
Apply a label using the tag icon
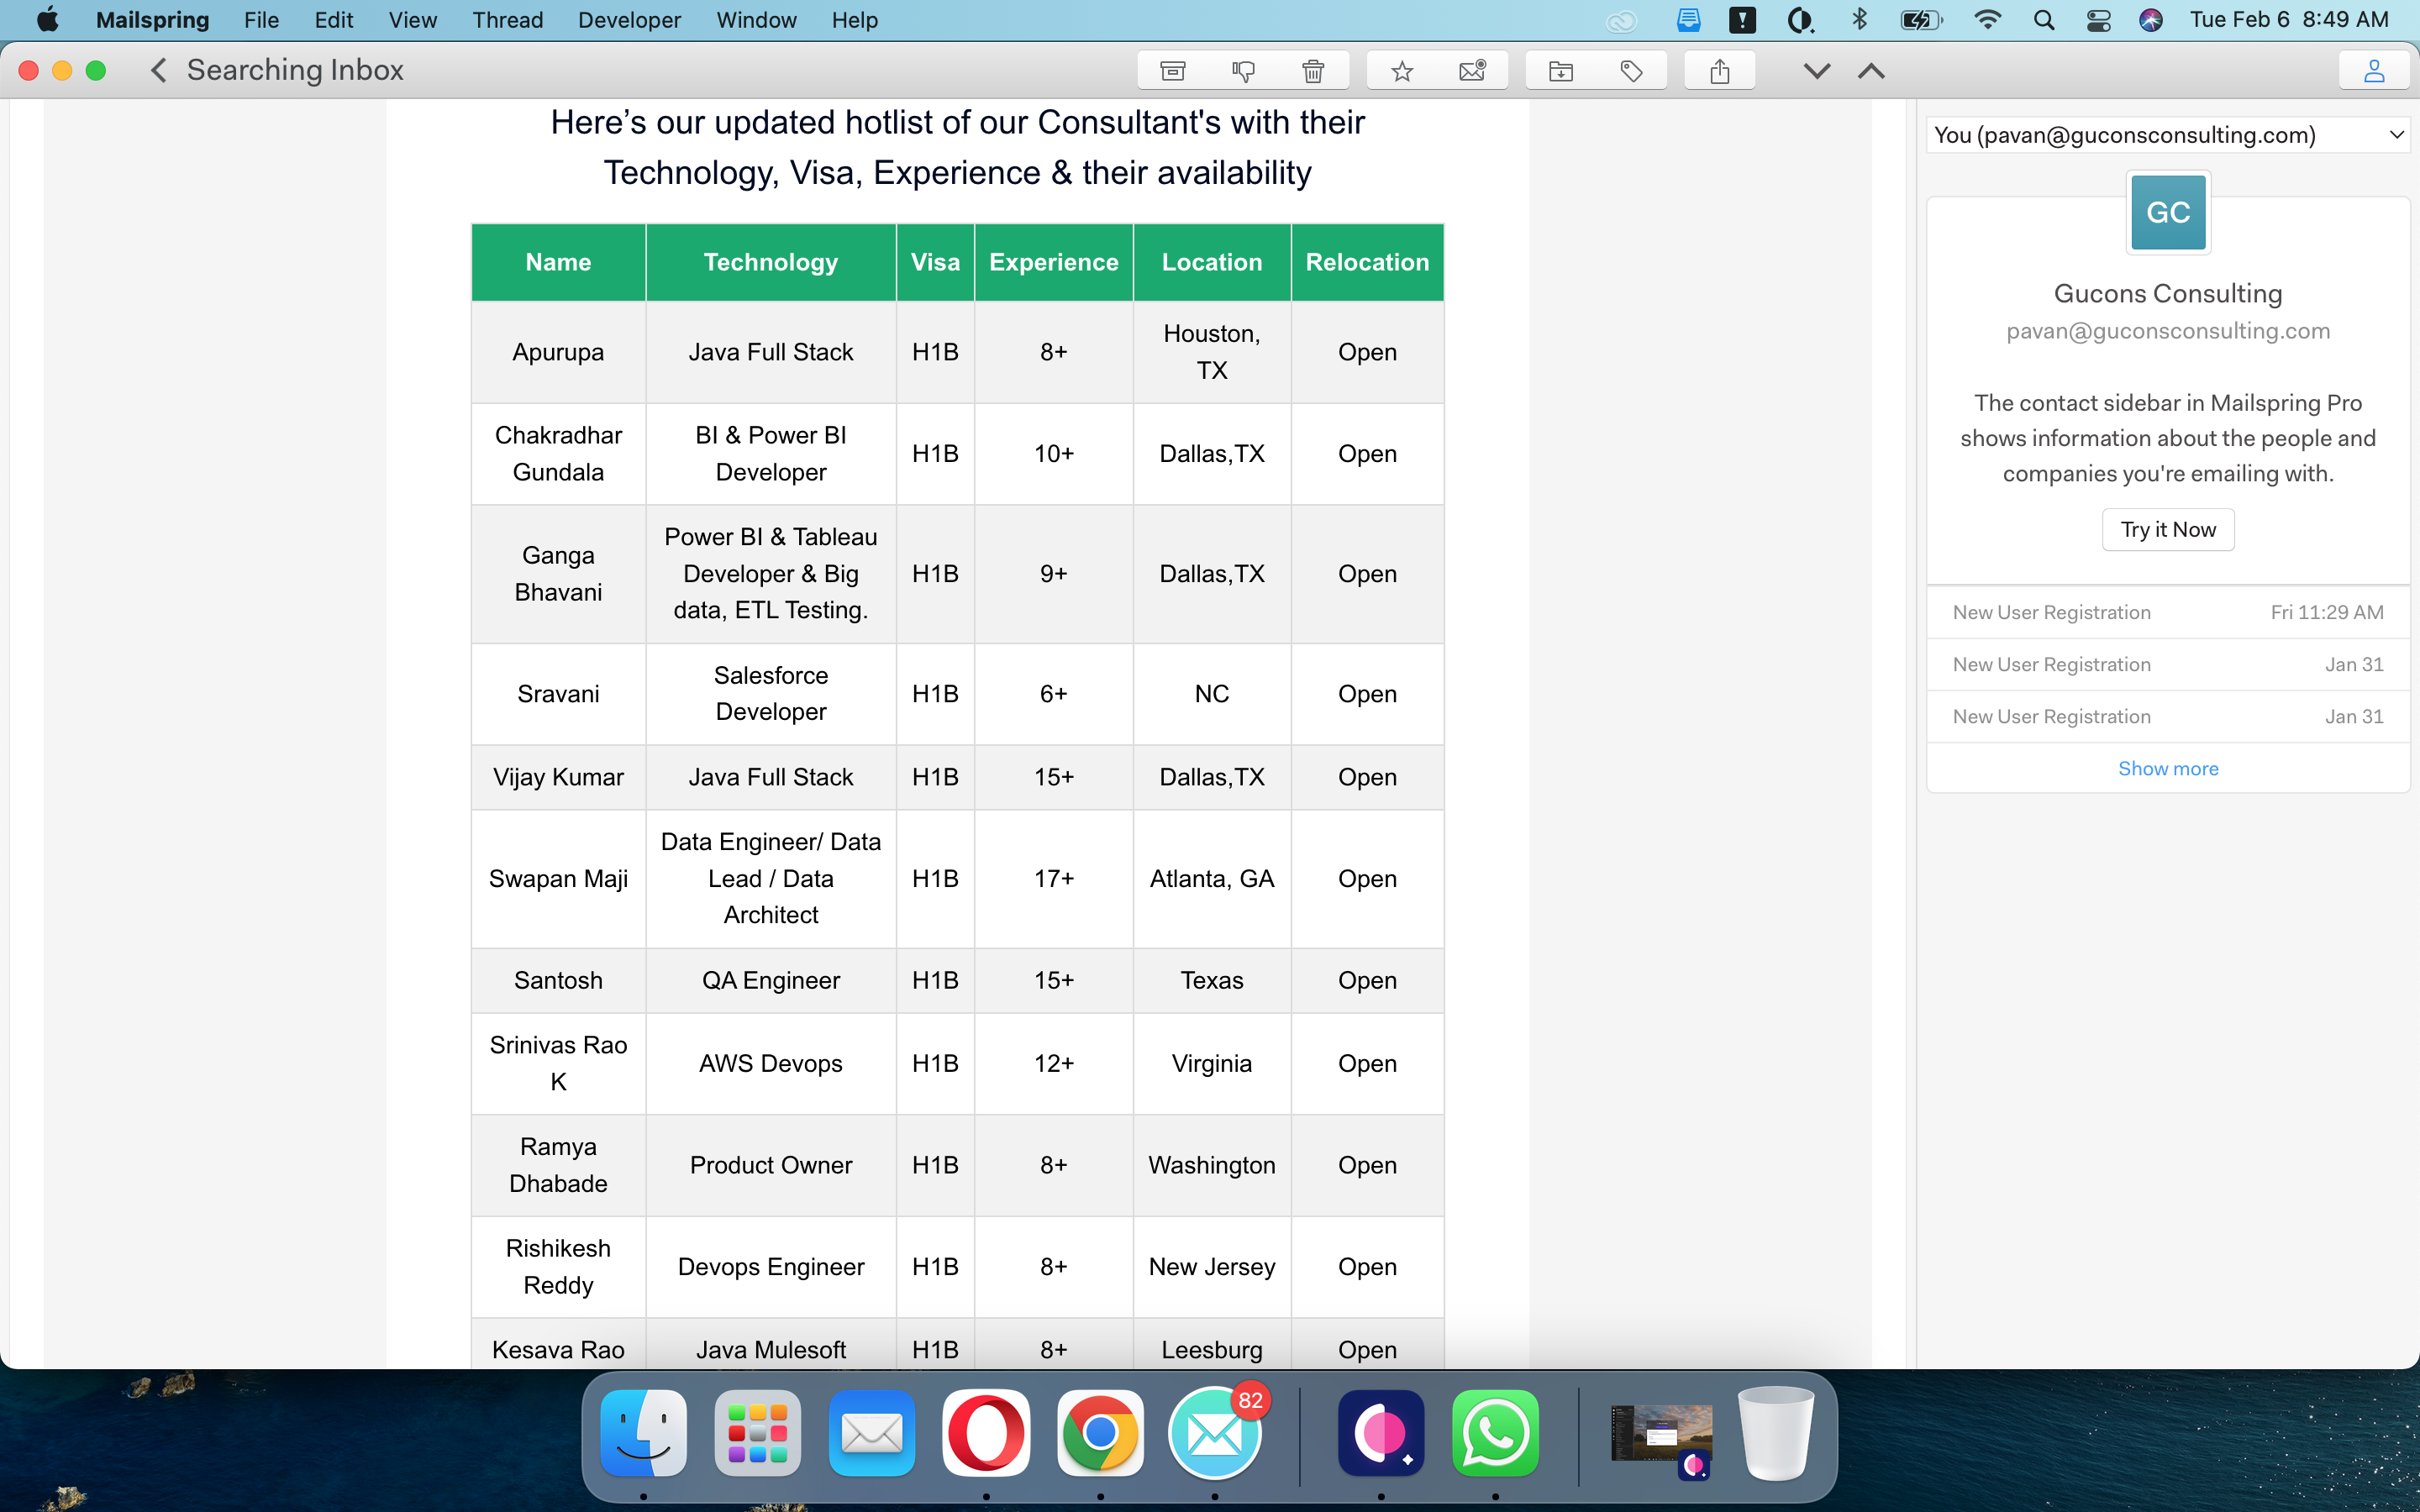(x=1631, y=71)
